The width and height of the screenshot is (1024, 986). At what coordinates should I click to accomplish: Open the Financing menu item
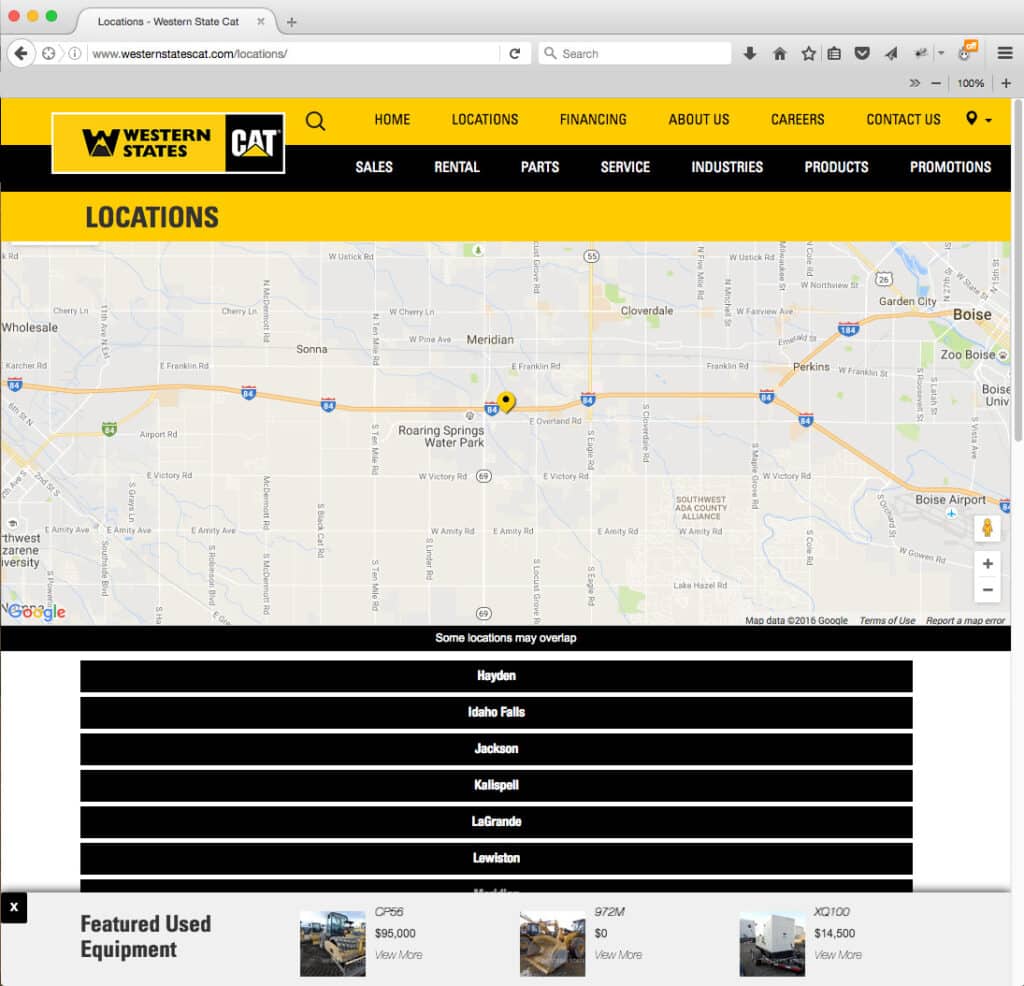(x=593, y=119)
